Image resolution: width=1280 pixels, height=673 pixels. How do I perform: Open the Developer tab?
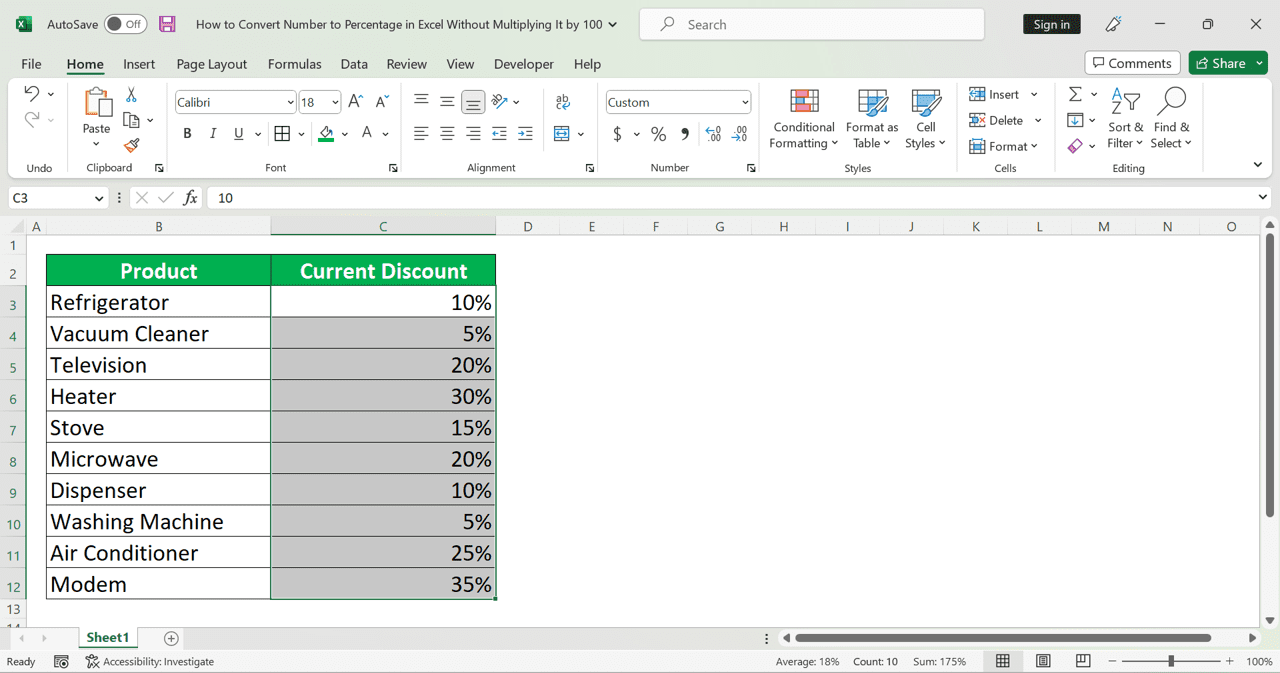[x=524, y=64]
